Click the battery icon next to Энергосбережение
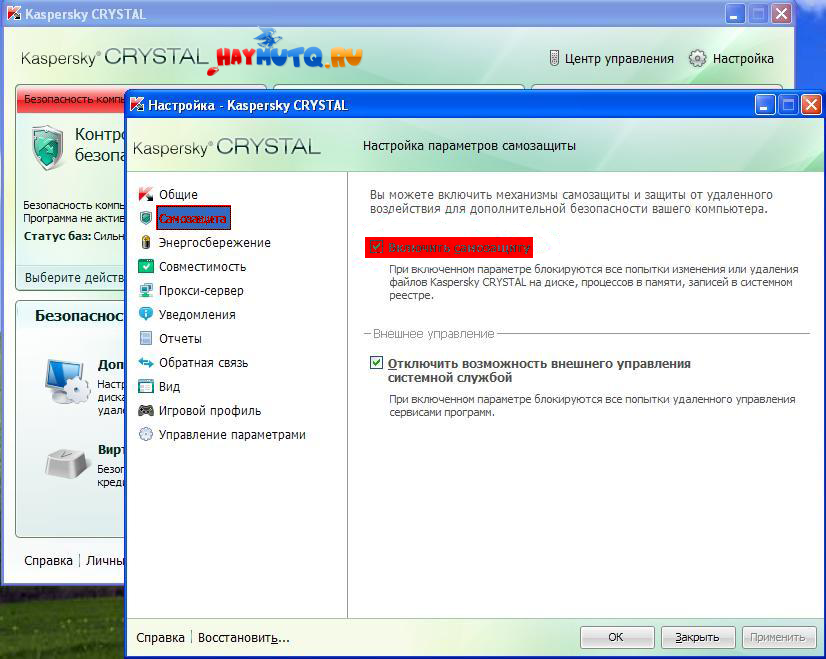 [x=146, y=242]
